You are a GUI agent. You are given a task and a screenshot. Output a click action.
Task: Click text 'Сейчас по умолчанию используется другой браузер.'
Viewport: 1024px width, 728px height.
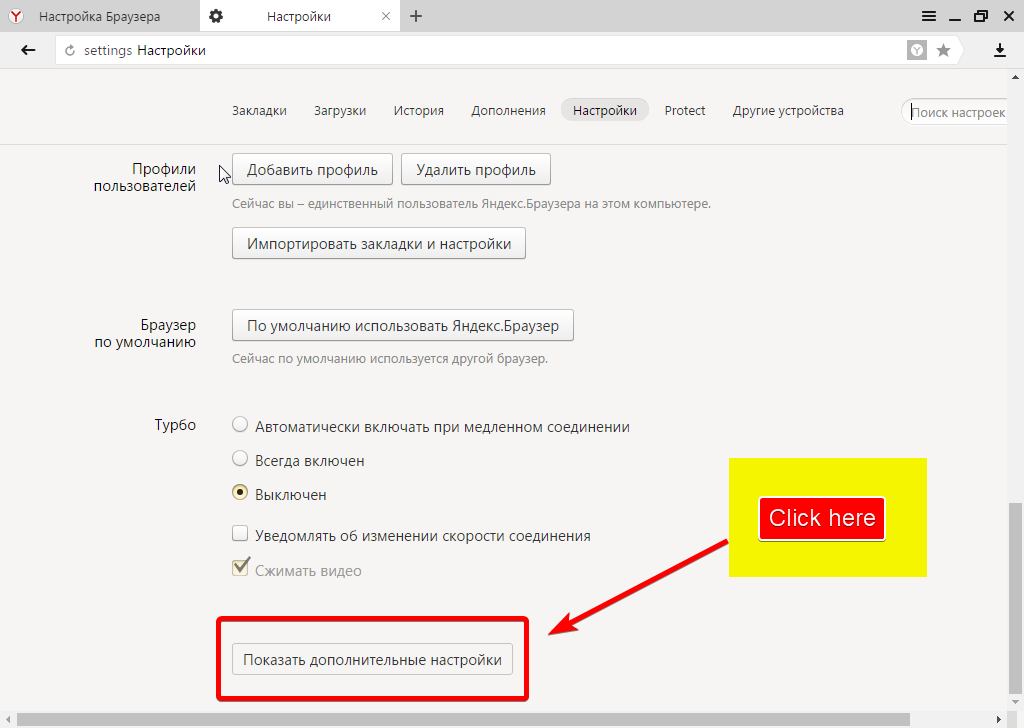click(x=390, y=358)
